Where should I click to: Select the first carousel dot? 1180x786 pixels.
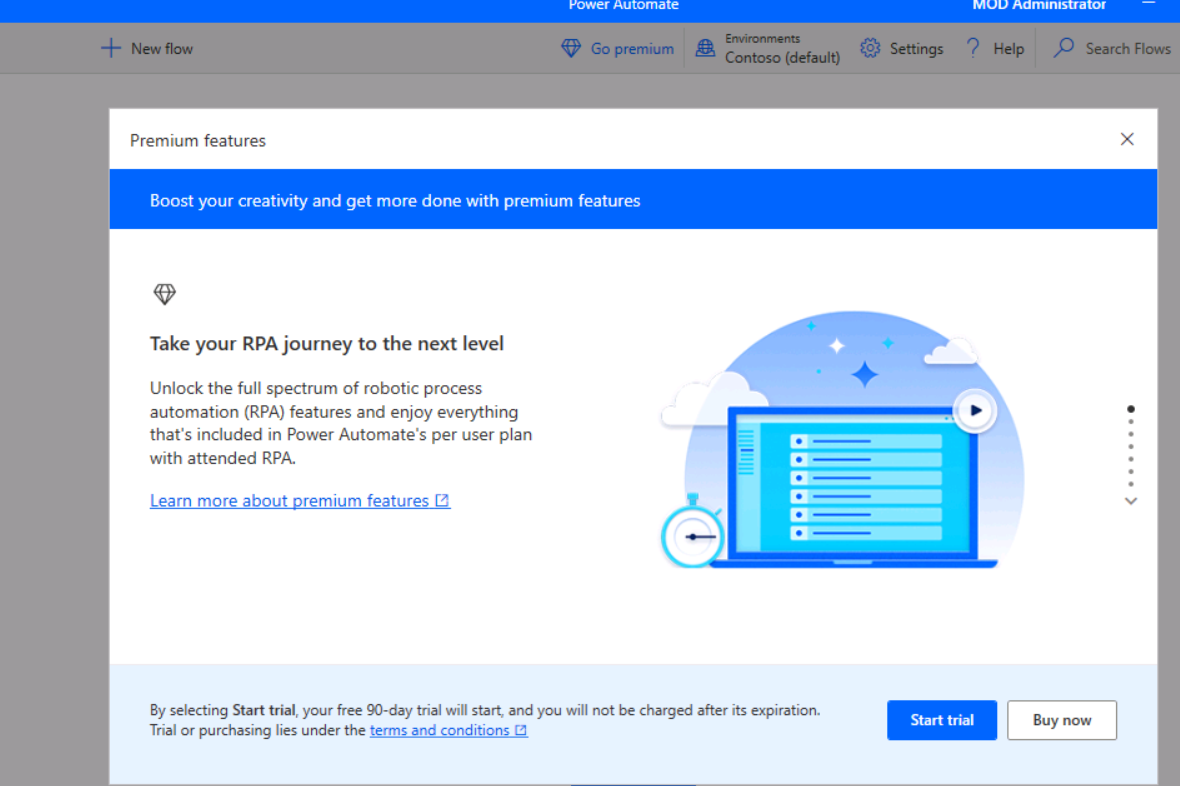(1131, 409)
